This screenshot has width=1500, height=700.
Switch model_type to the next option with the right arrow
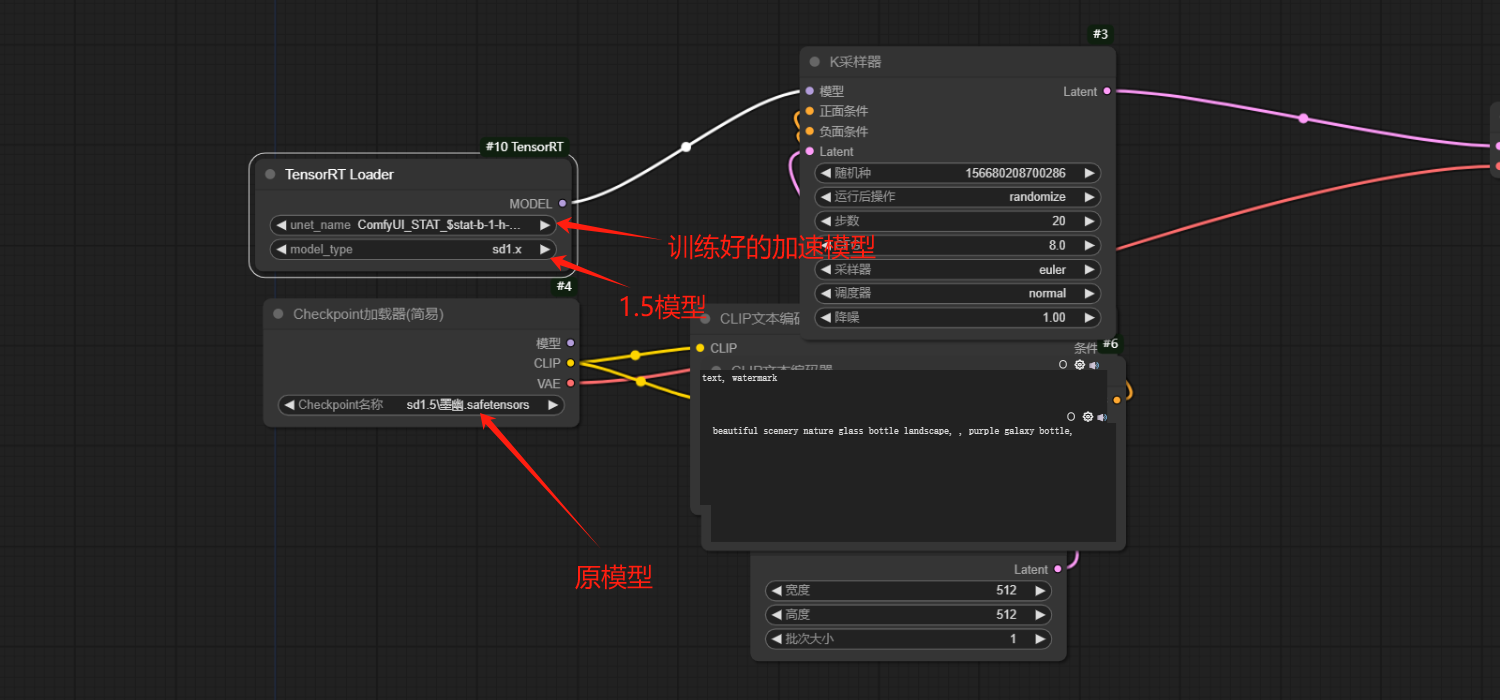coord(545,249)
